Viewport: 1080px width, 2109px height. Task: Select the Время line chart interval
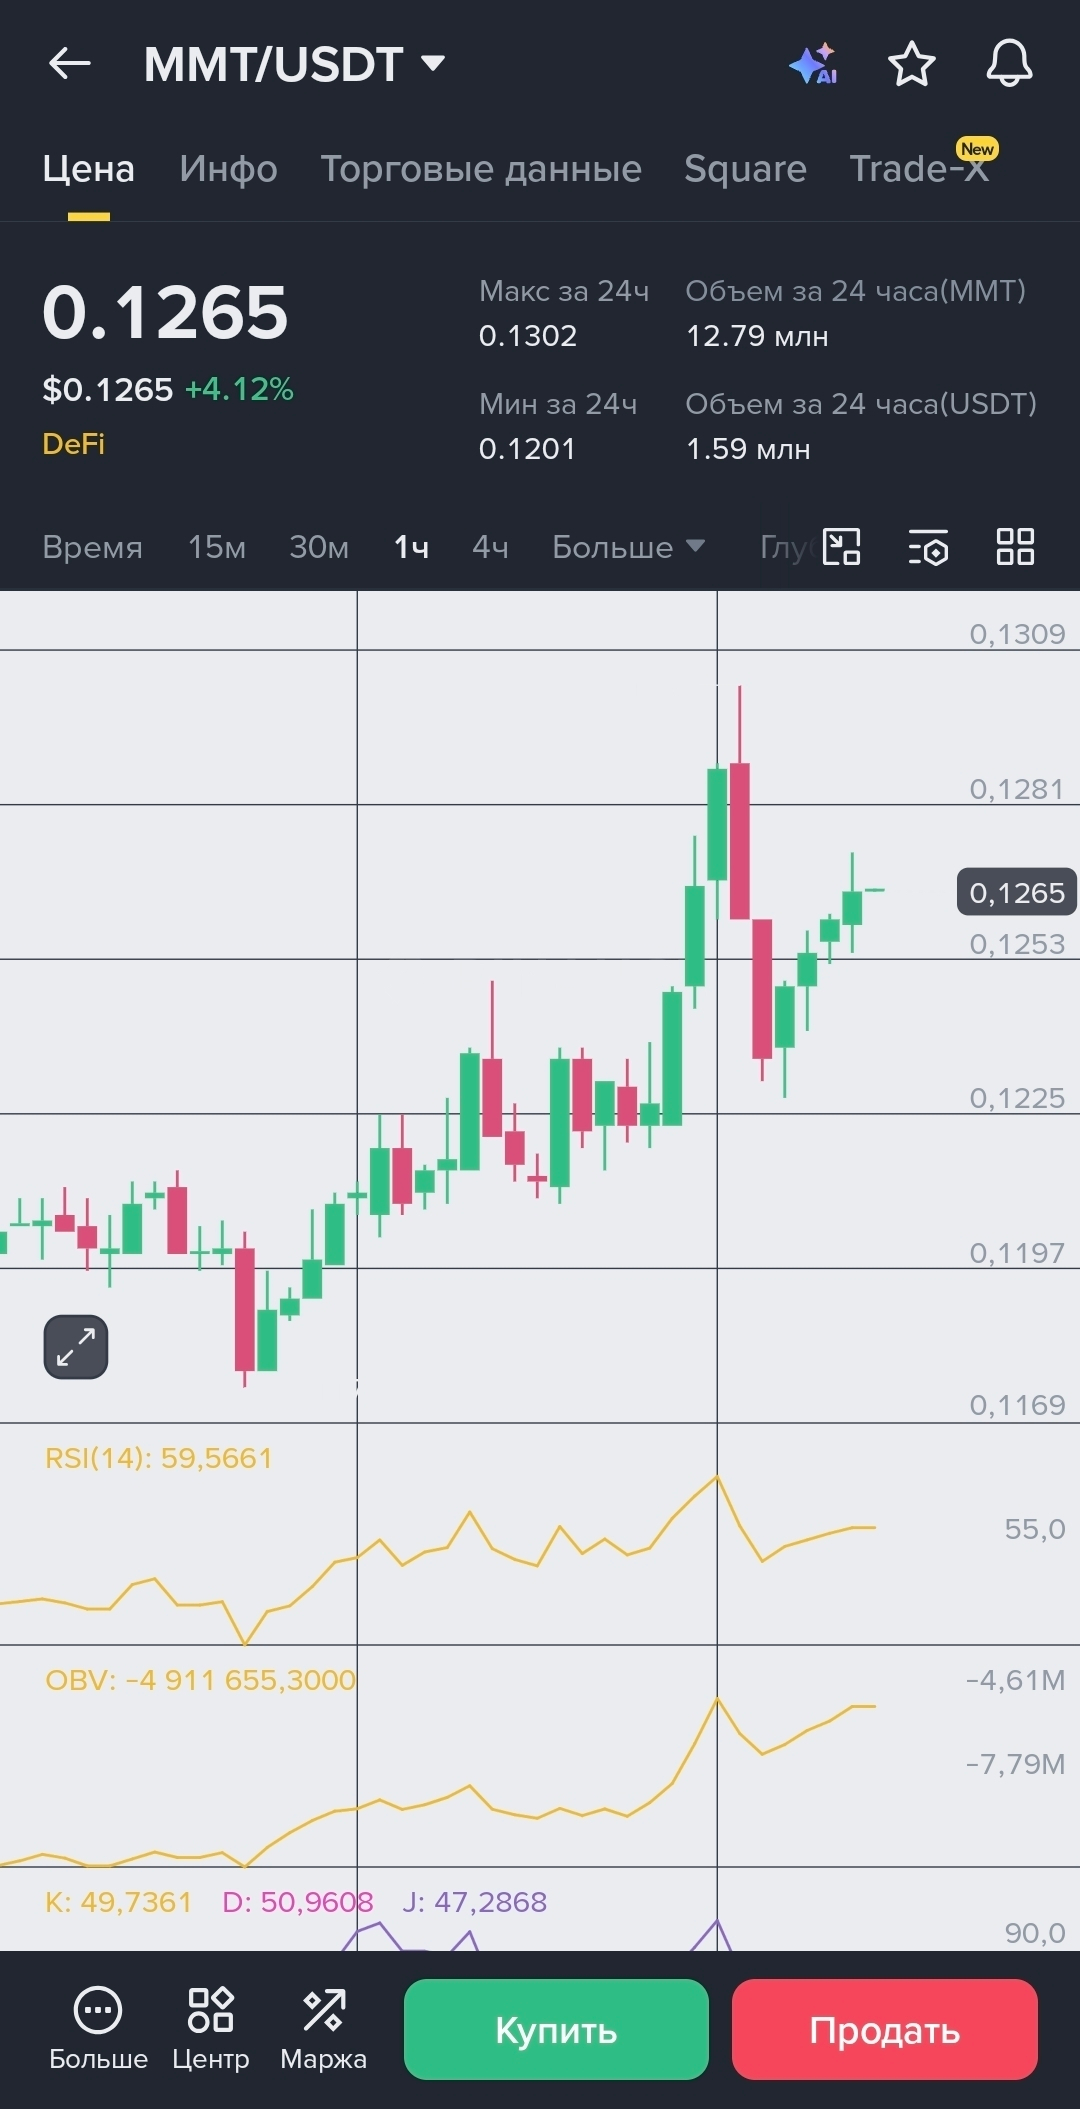tap(92, 547)
